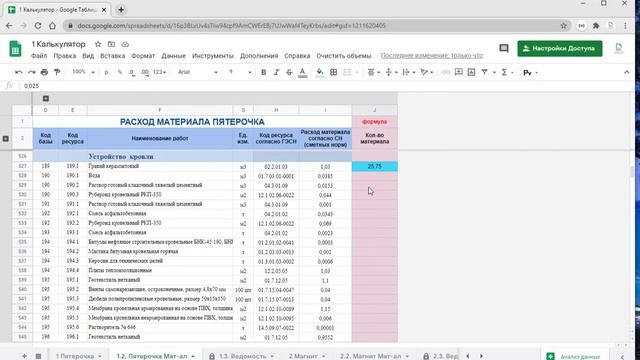The image size is (640, 360).
Task: Open the font size dropdown
Action: click(240, 72)
